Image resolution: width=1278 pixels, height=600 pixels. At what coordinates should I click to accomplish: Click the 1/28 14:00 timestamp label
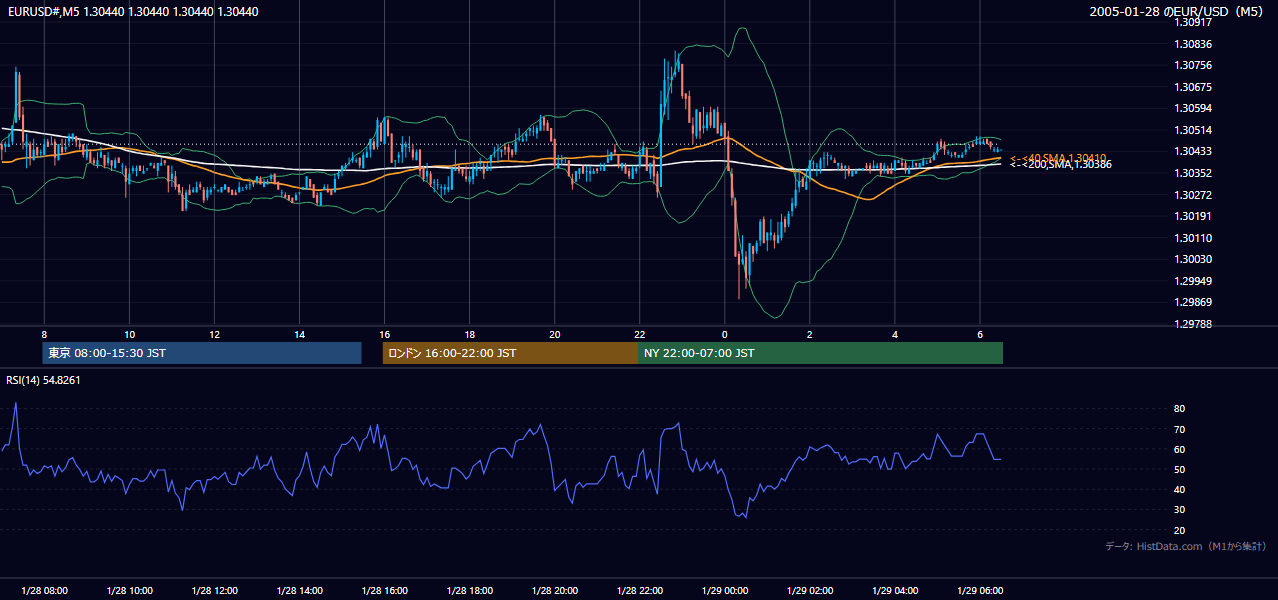tap(299, 590)
